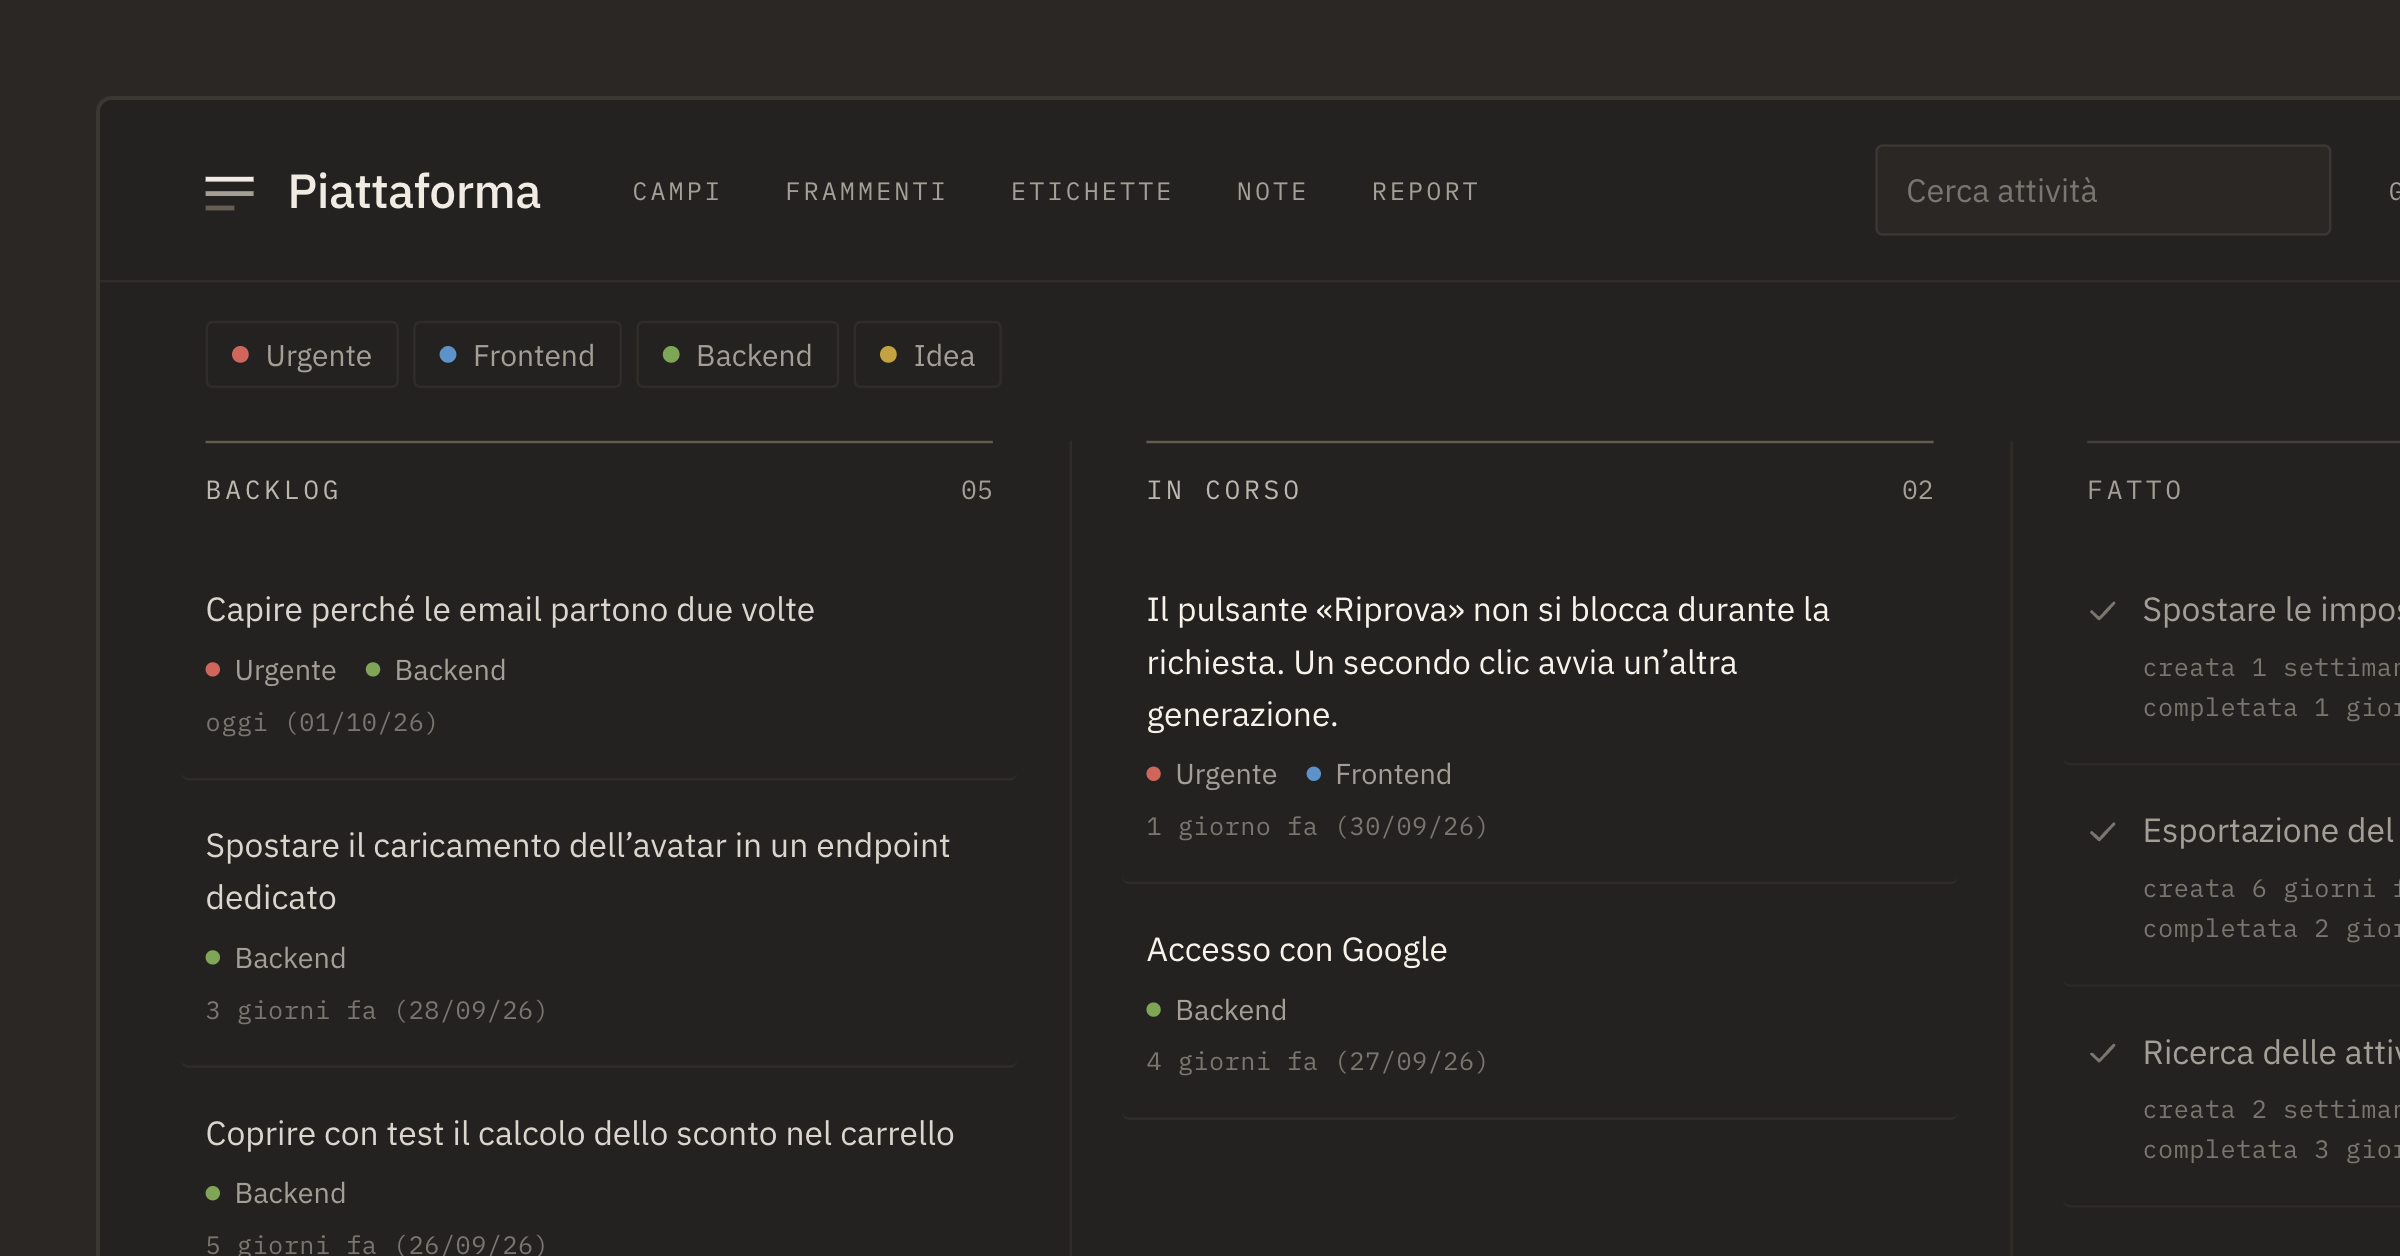Image resolution: width=2400 pixels, height=1256 pixels.
Task: Switch to the Frammenti tab
Action: [866, 192]
